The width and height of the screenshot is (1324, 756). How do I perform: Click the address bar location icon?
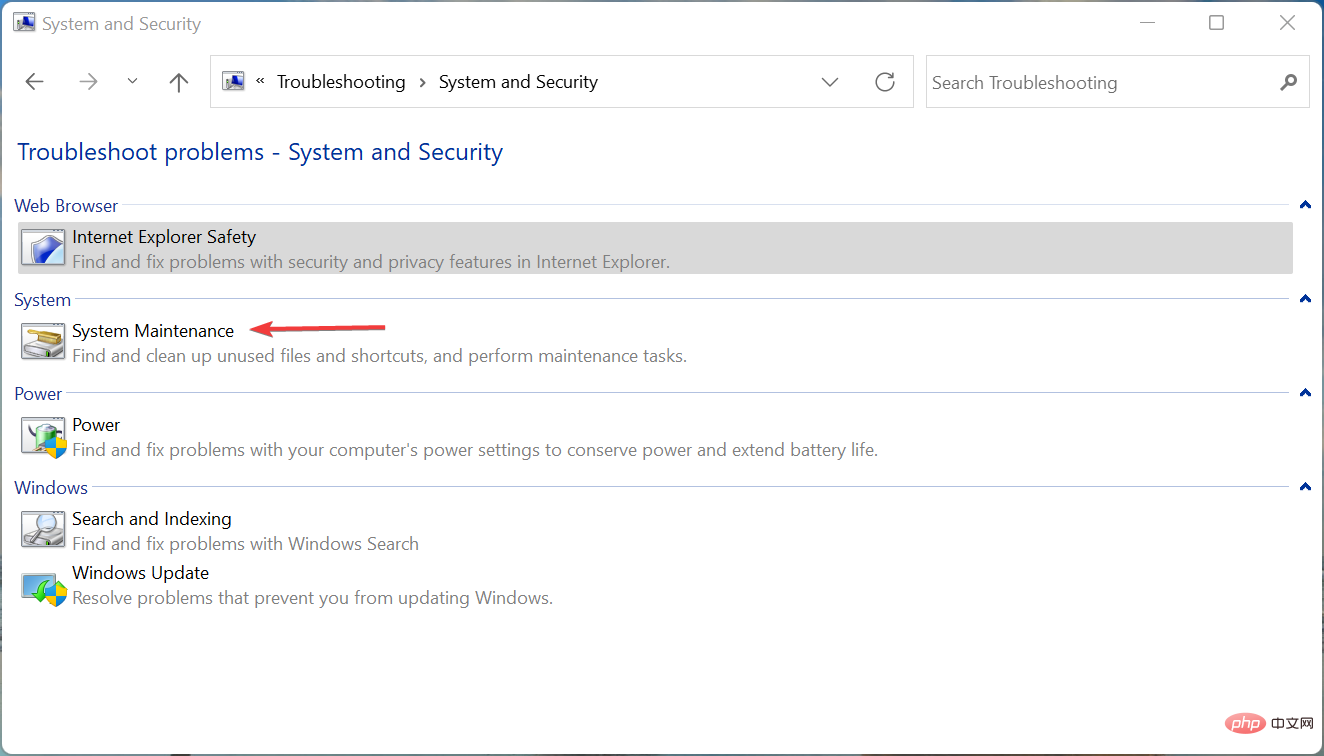[233, 81]
